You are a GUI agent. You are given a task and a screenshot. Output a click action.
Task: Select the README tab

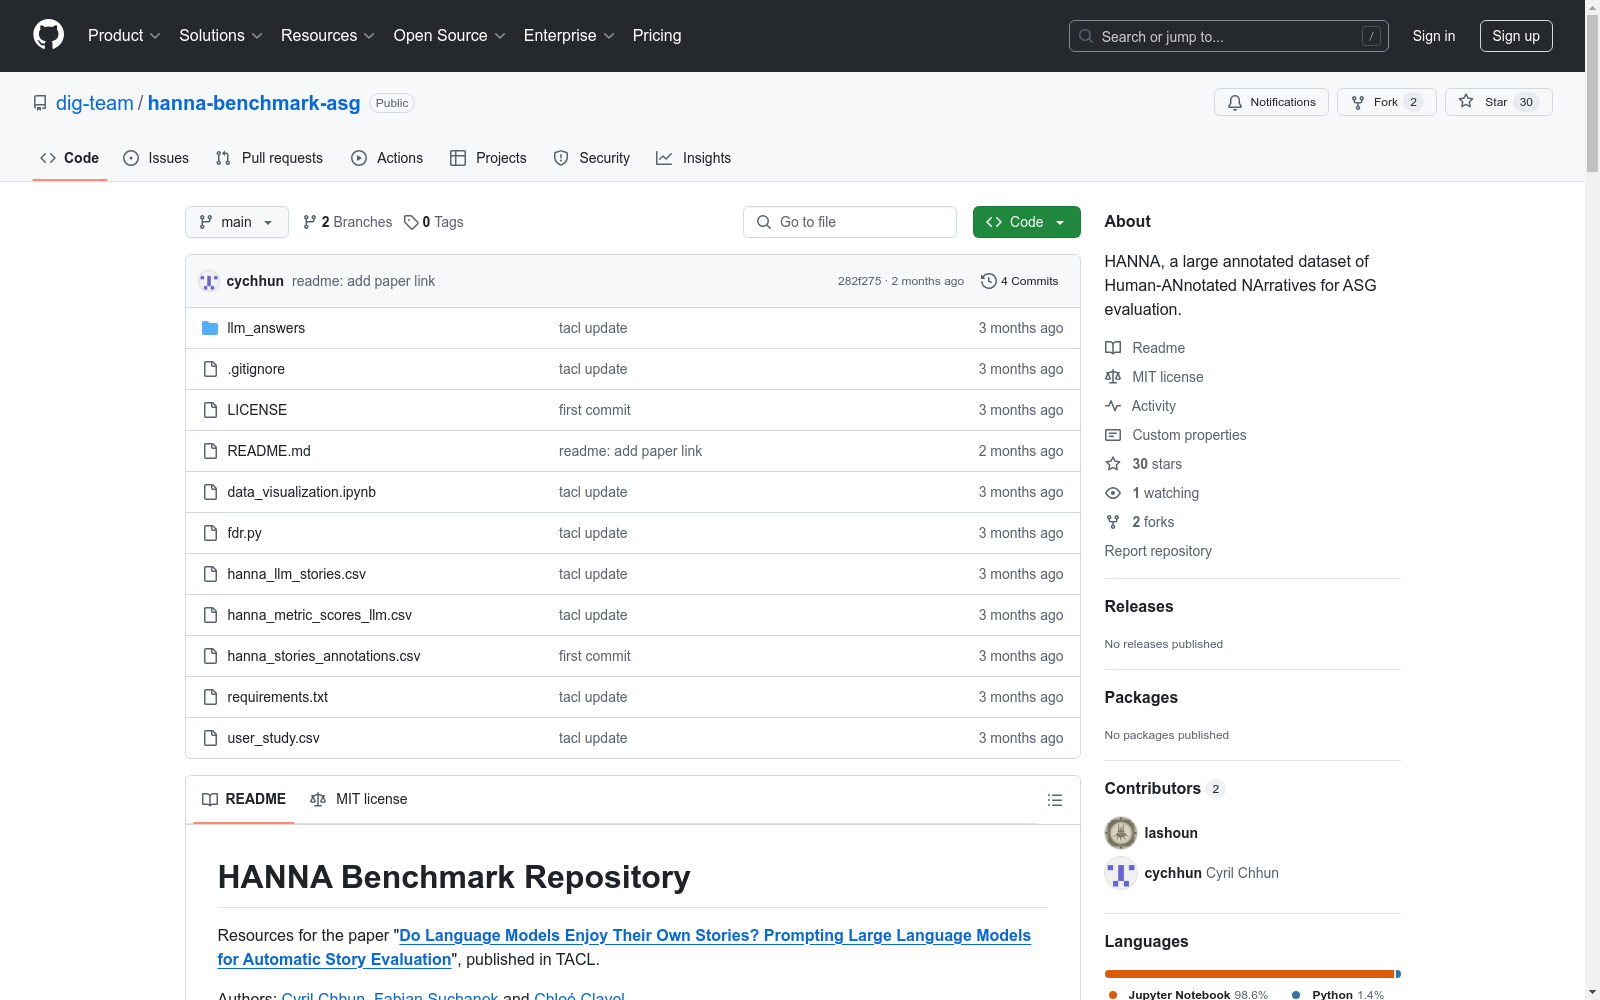click(x=244, y=799)
